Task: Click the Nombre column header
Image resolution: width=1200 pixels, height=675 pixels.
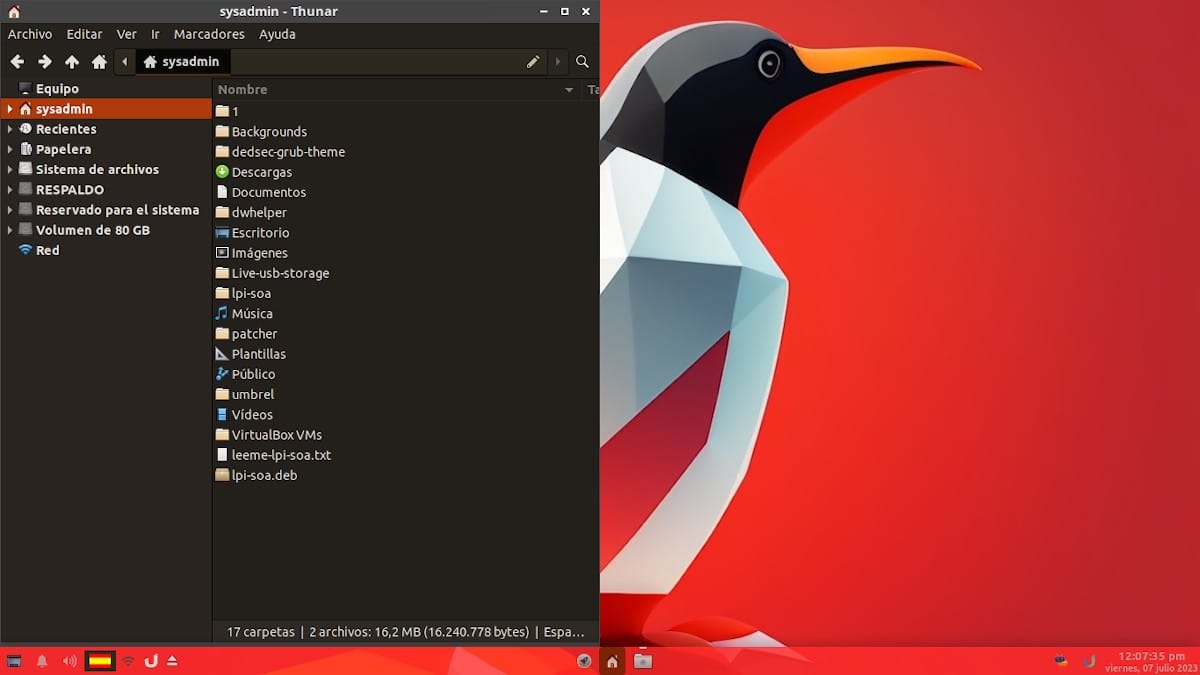Action: [397, 90]
